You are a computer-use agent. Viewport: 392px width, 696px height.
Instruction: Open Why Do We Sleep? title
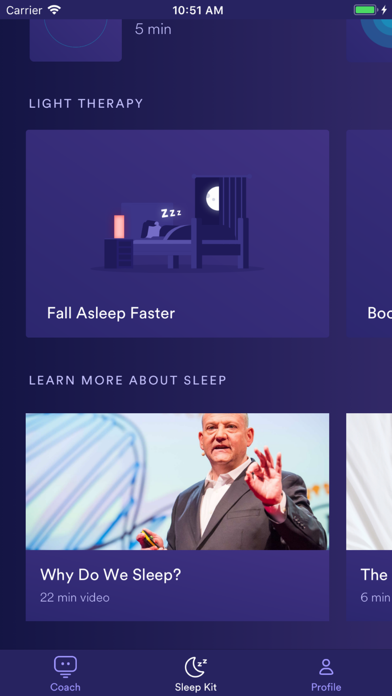click(x=111, y=575)
